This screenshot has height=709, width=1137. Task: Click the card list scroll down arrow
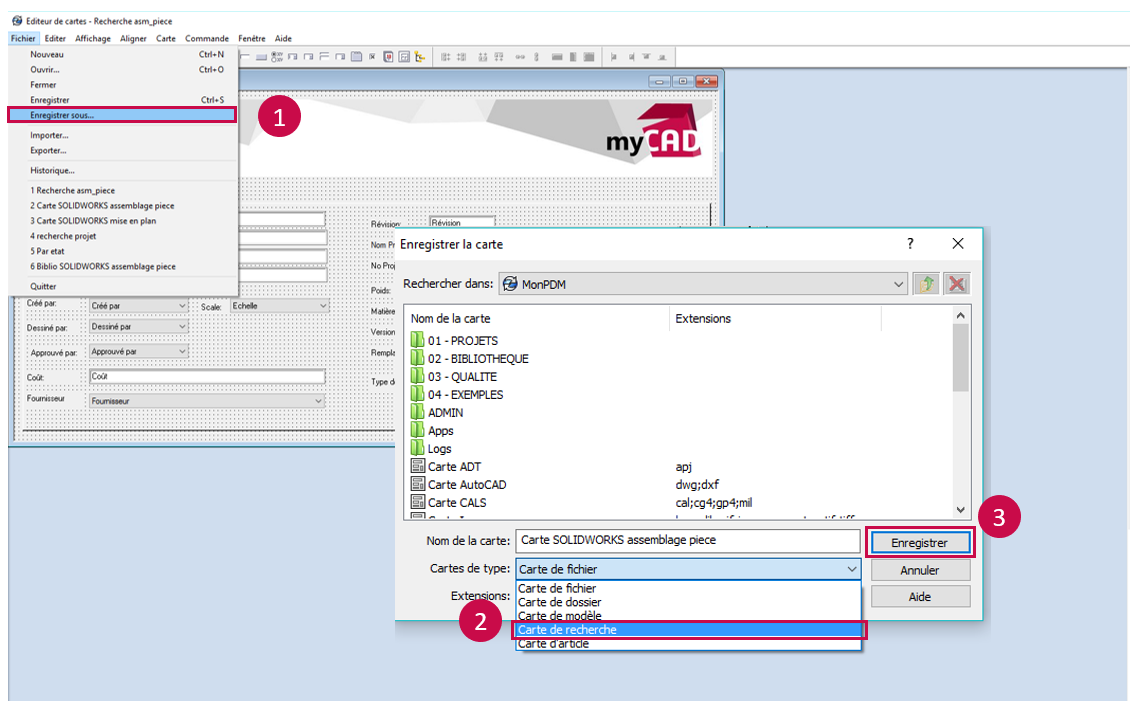960,510
